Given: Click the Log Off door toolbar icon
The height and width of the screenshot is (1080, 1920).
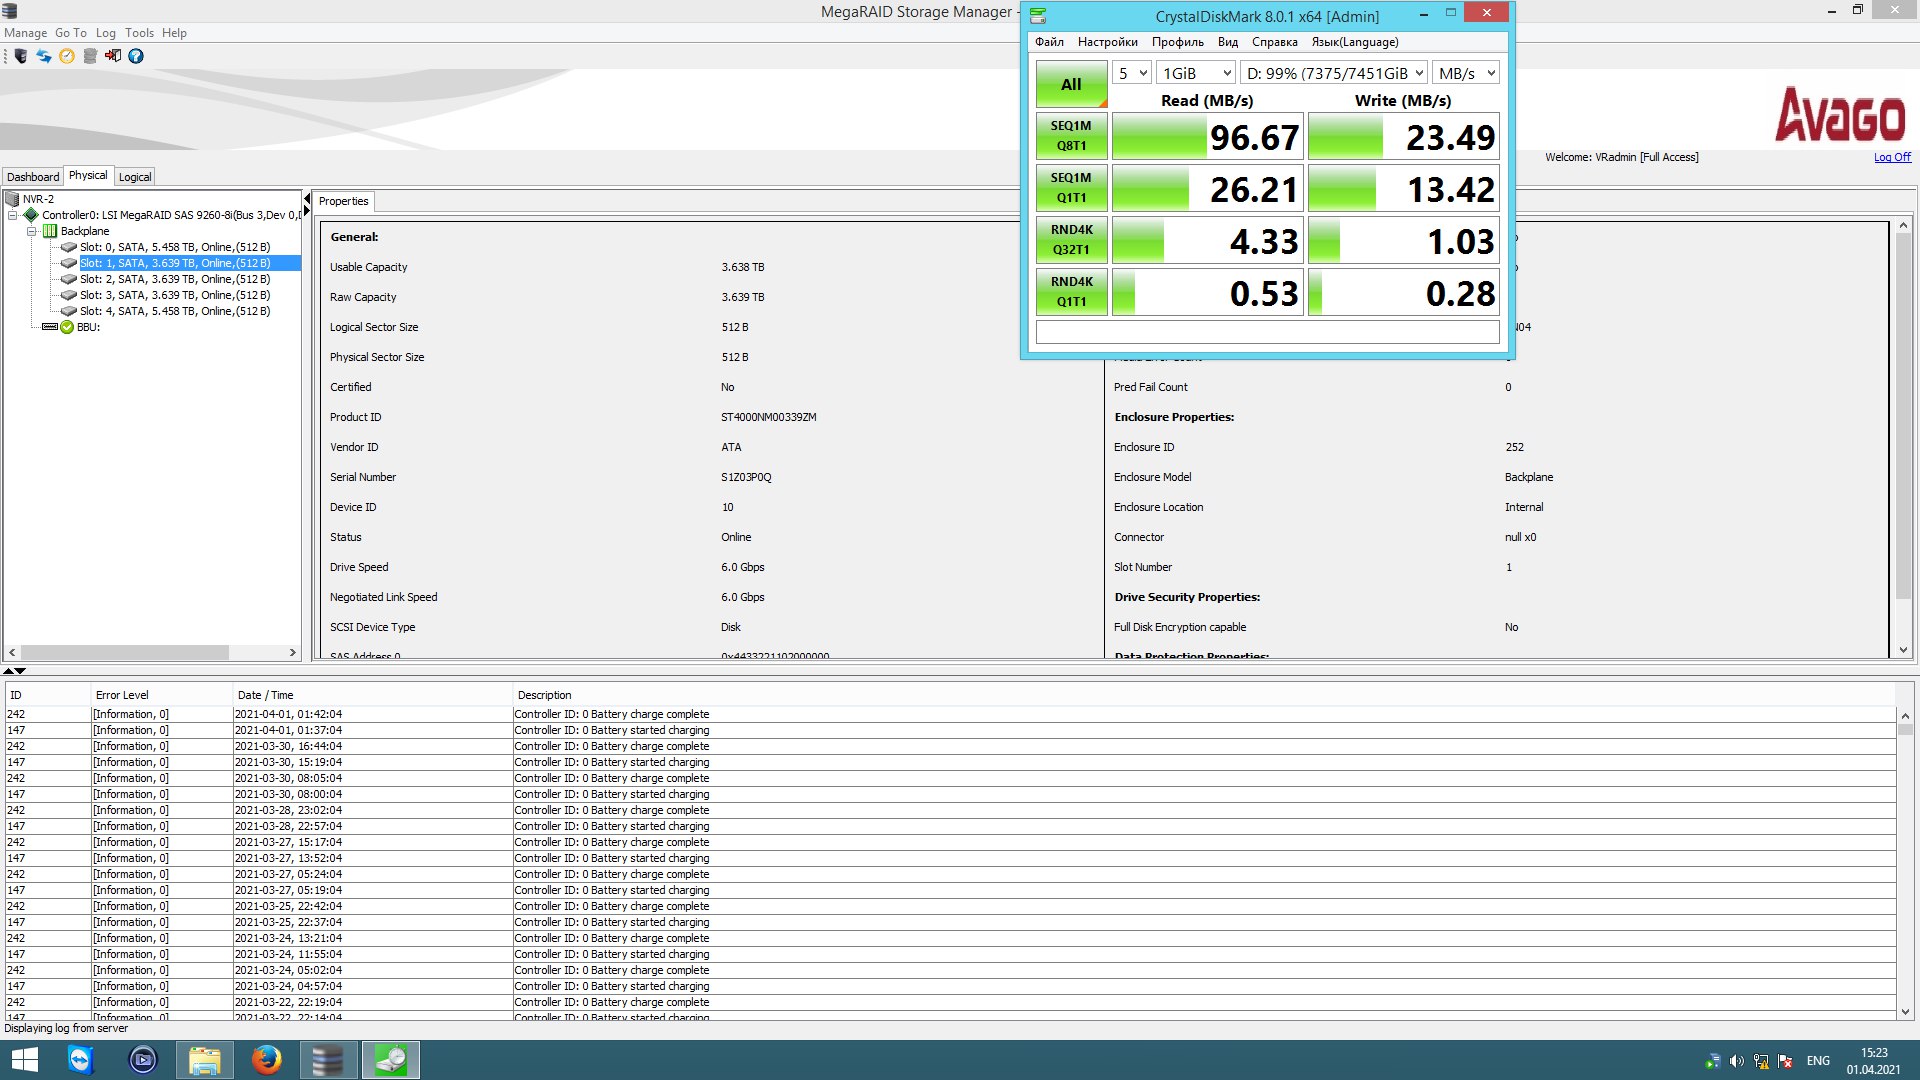Looking at the screenshot, I should coord(113,56).
